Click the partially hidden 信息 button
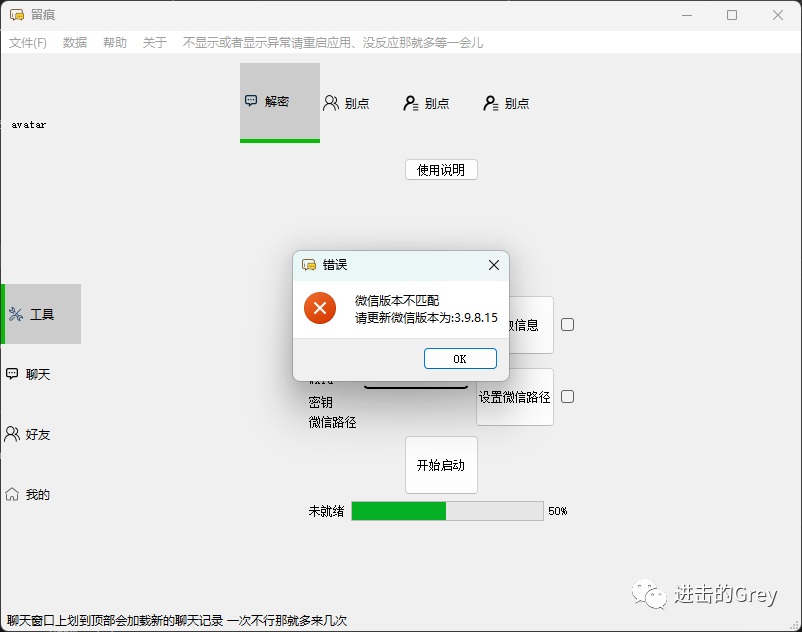The height and width of the screenshot is (632, 802). coord(531,324)
